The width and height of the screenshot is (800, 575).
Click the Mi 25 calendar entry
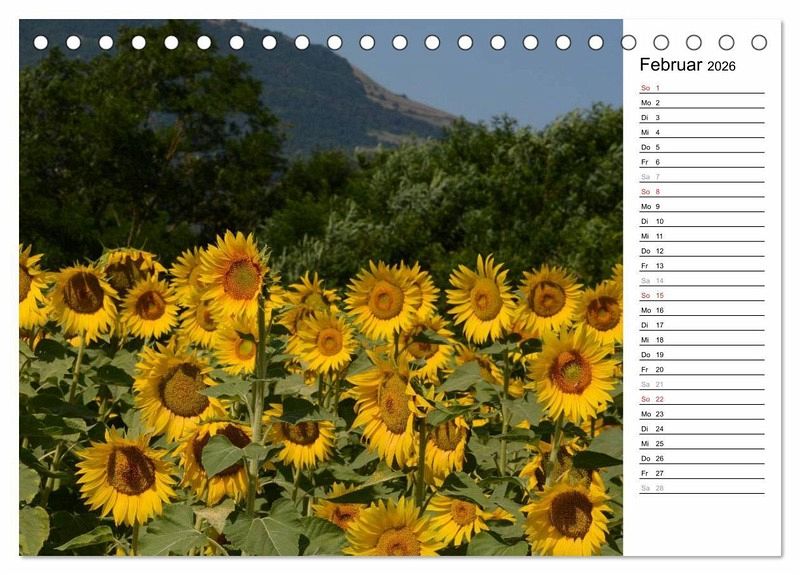click(x=701, y=443)
